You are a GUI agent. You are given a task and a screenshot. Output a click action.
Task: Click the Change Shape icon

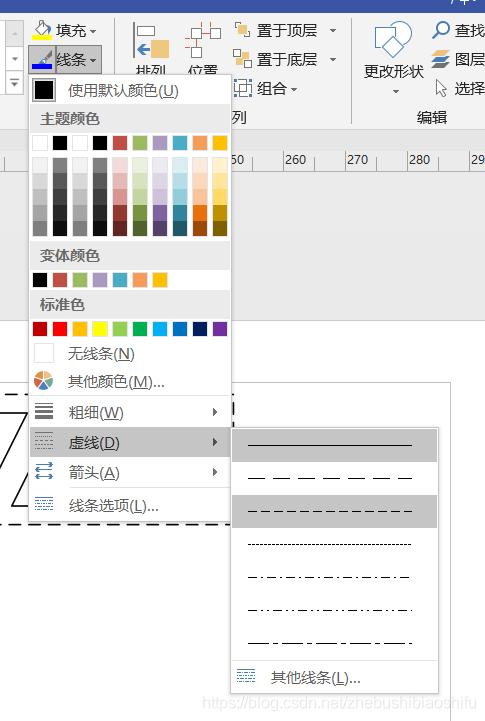point(393,40)
